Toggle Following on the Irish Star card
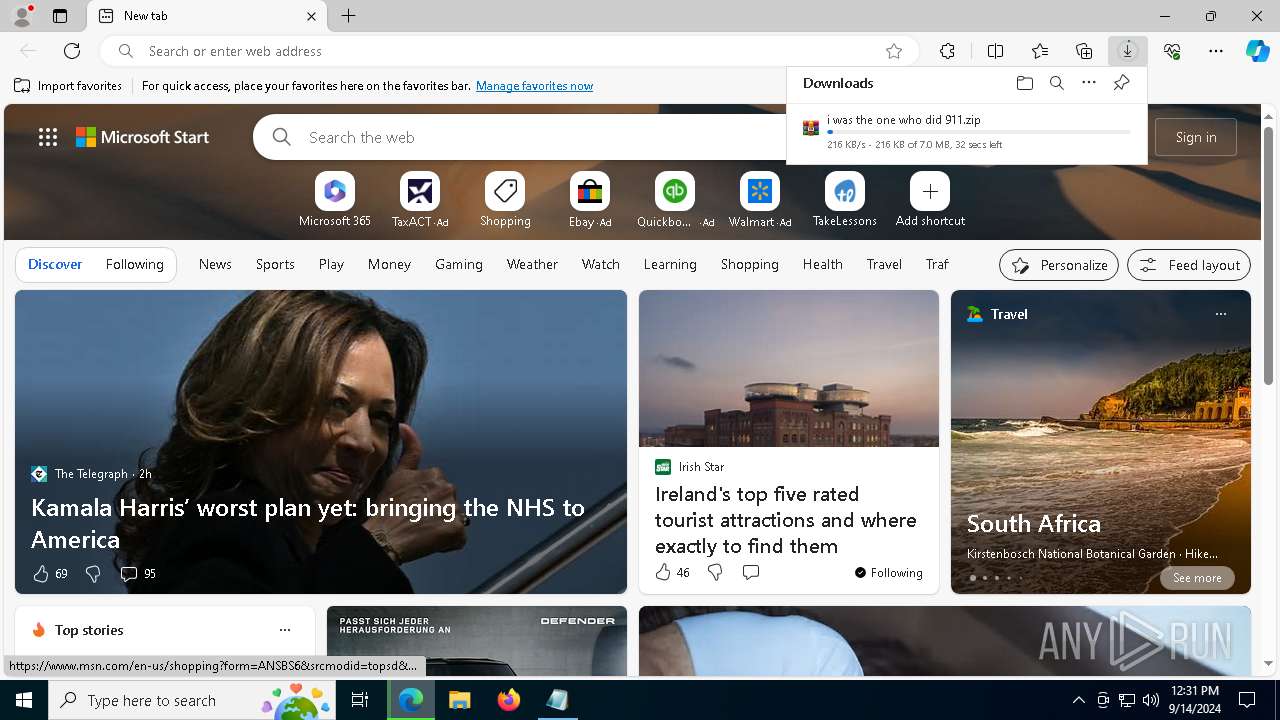Viewport: 1280px width, 720px height. tap(889, 573)
